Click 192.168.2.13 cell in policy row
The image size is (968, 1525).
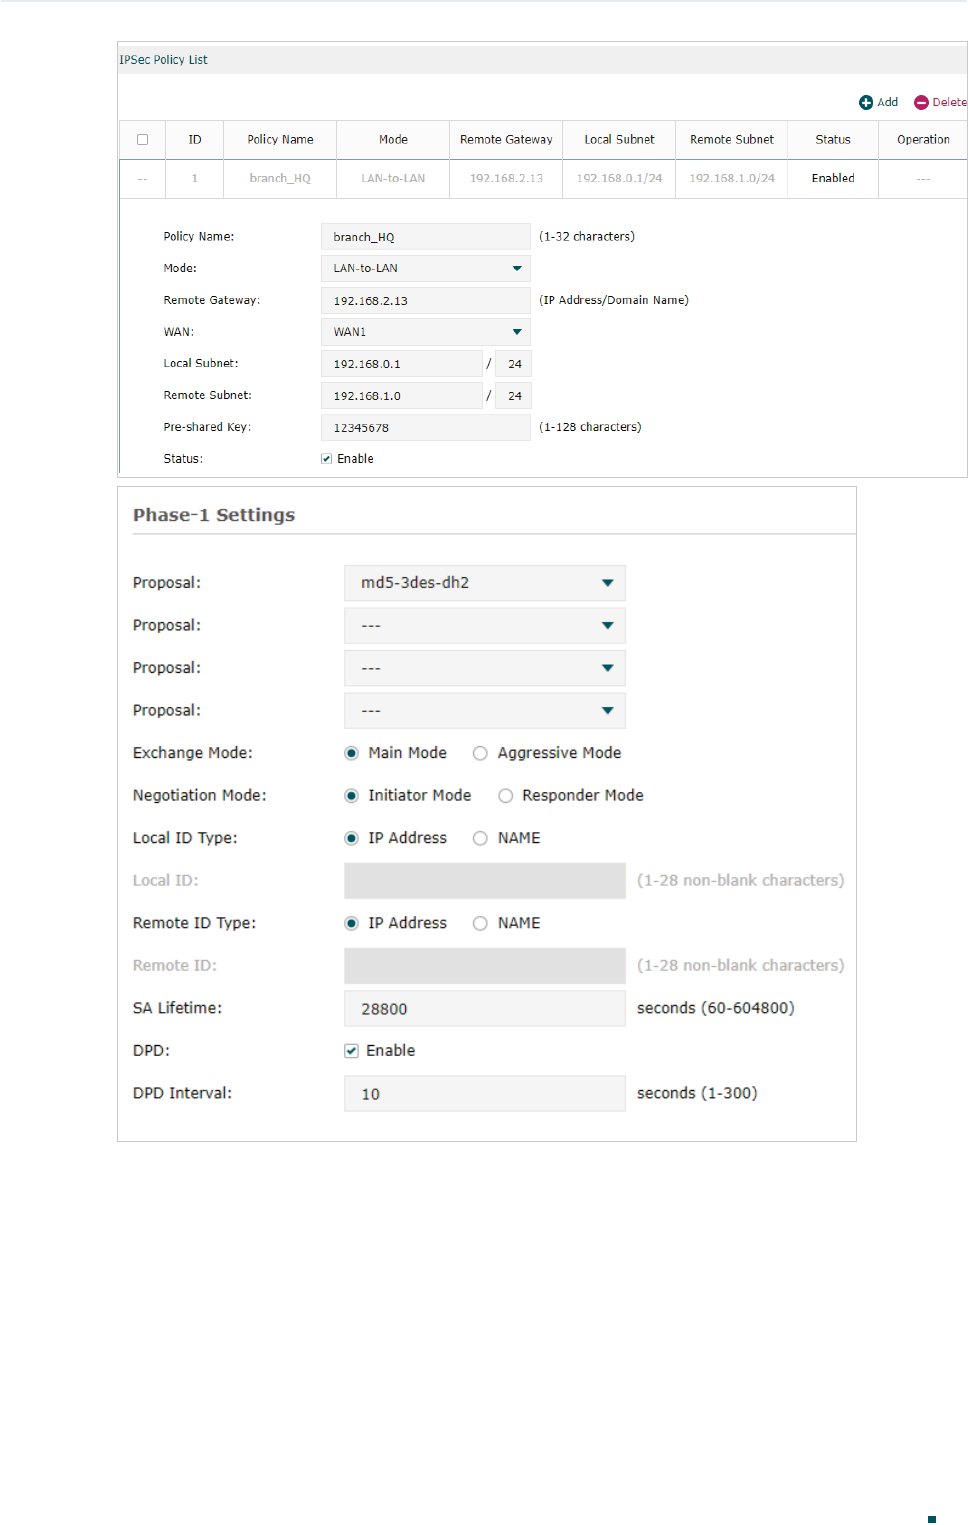point(506,178)
